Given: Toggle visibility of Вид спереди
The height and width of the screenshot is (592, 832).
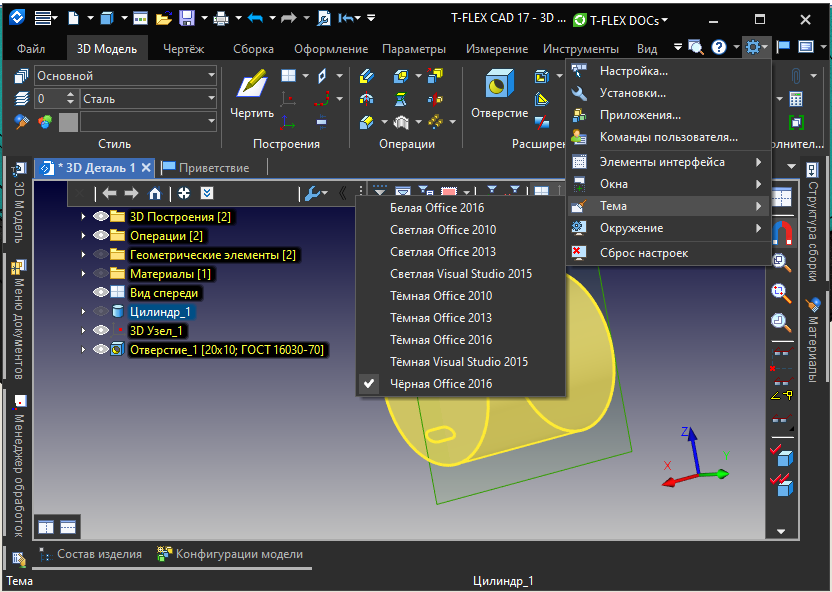Looking at the screenshot, I should pos(100,292).
